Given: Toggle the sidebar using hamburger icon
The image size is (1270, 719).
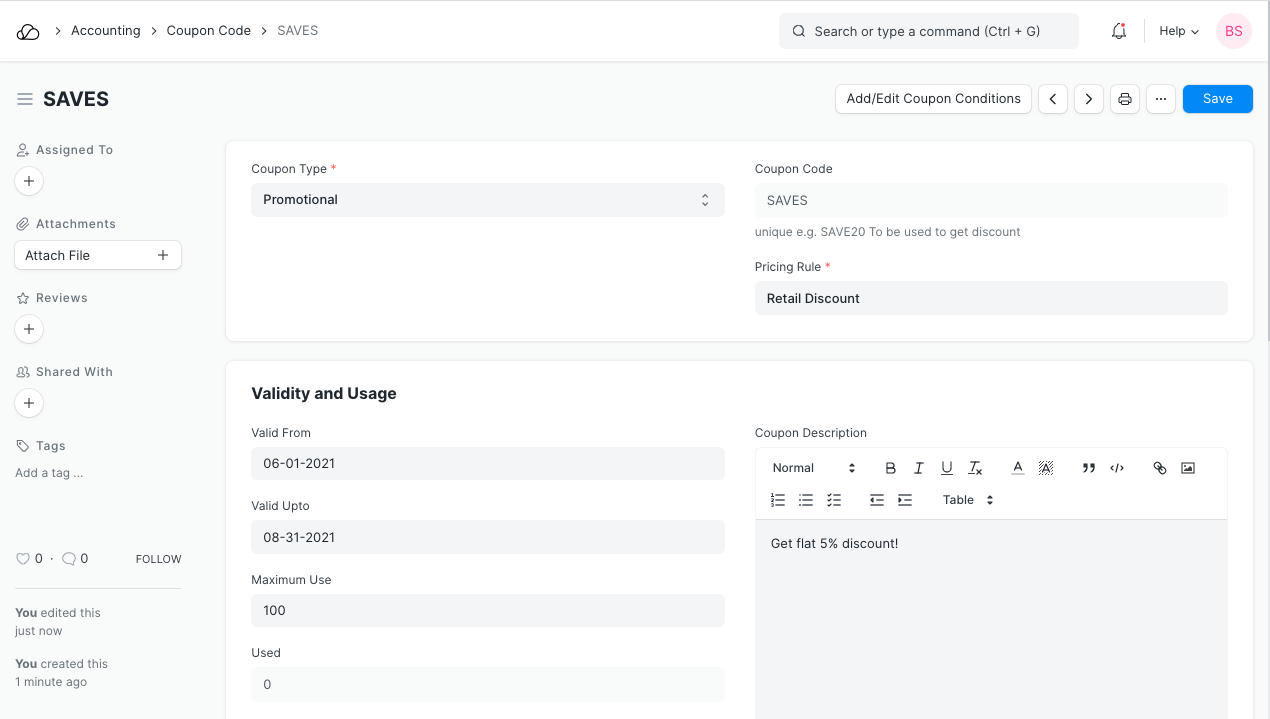Looking at the screenshot, I should coord(25,99).
